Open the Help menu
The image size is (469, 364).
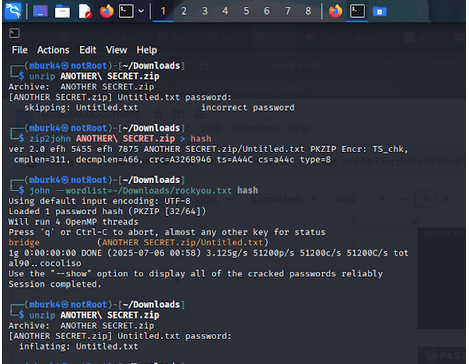click(x=147, y=50)
